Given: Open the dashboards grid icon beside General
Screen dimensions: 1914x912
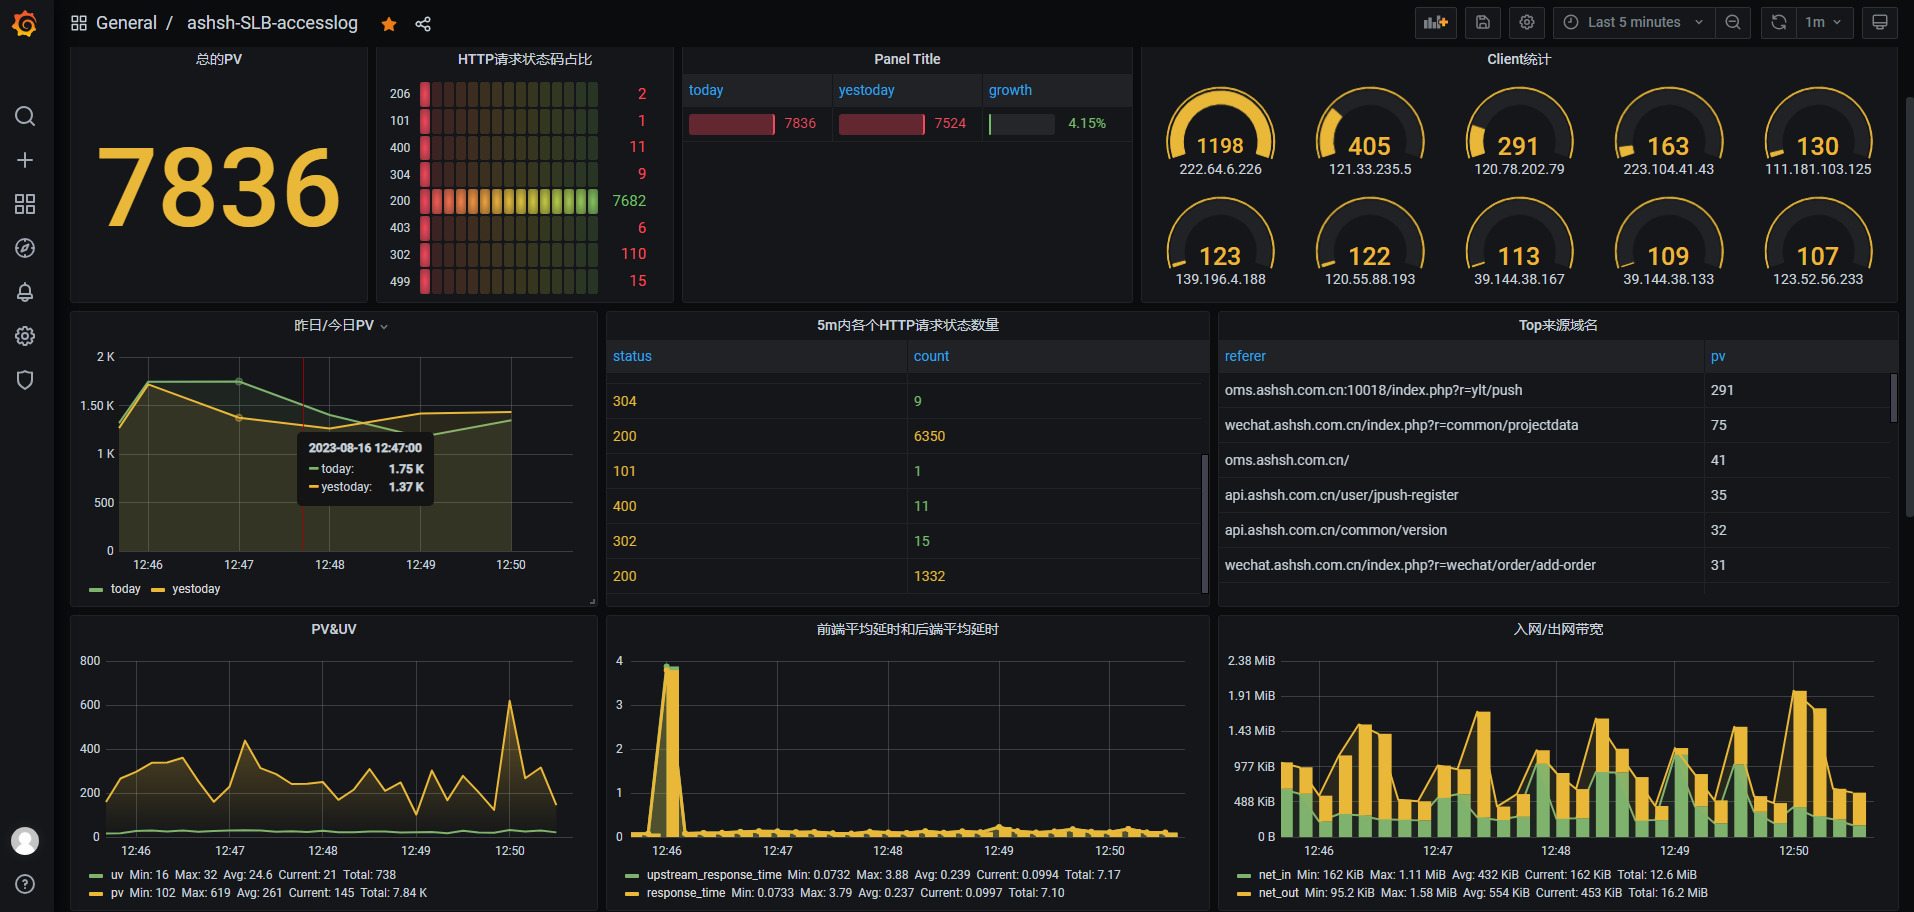Looking at the screenshot, I should [79, 23].
